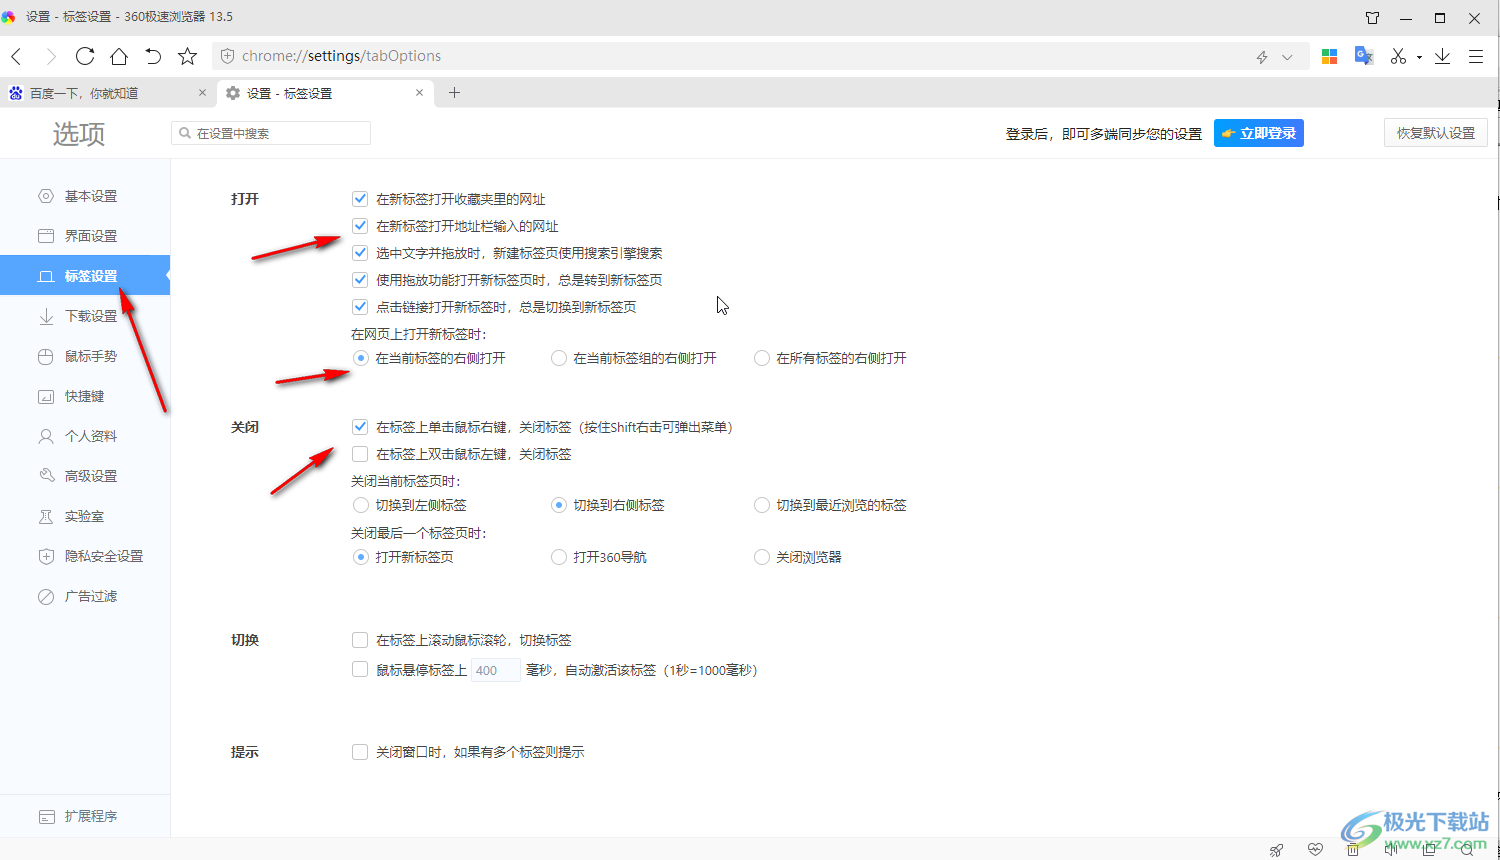This screenshot has height=860, width=1500.
Task: Click the 立即登录 login button
Action: tap(1259, 133)
